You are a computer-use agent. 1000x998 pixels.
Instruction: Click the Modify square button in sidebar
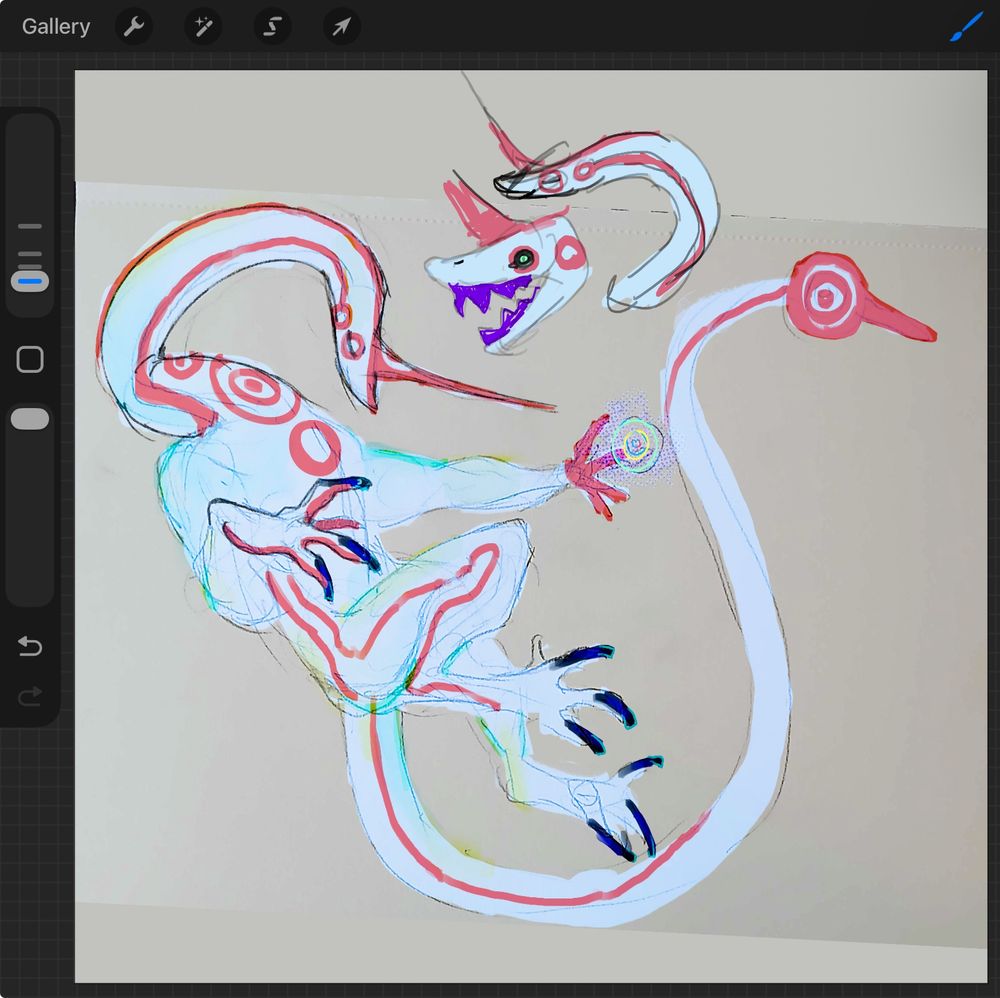[30, 360]
